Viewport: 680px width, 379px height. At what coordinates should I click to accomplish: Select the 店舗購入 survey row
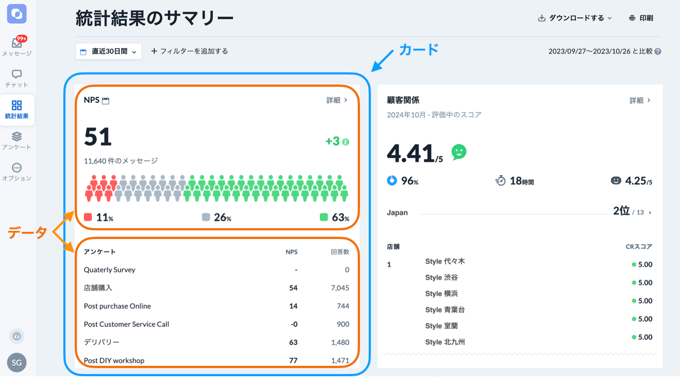click(x=216, y=288)
